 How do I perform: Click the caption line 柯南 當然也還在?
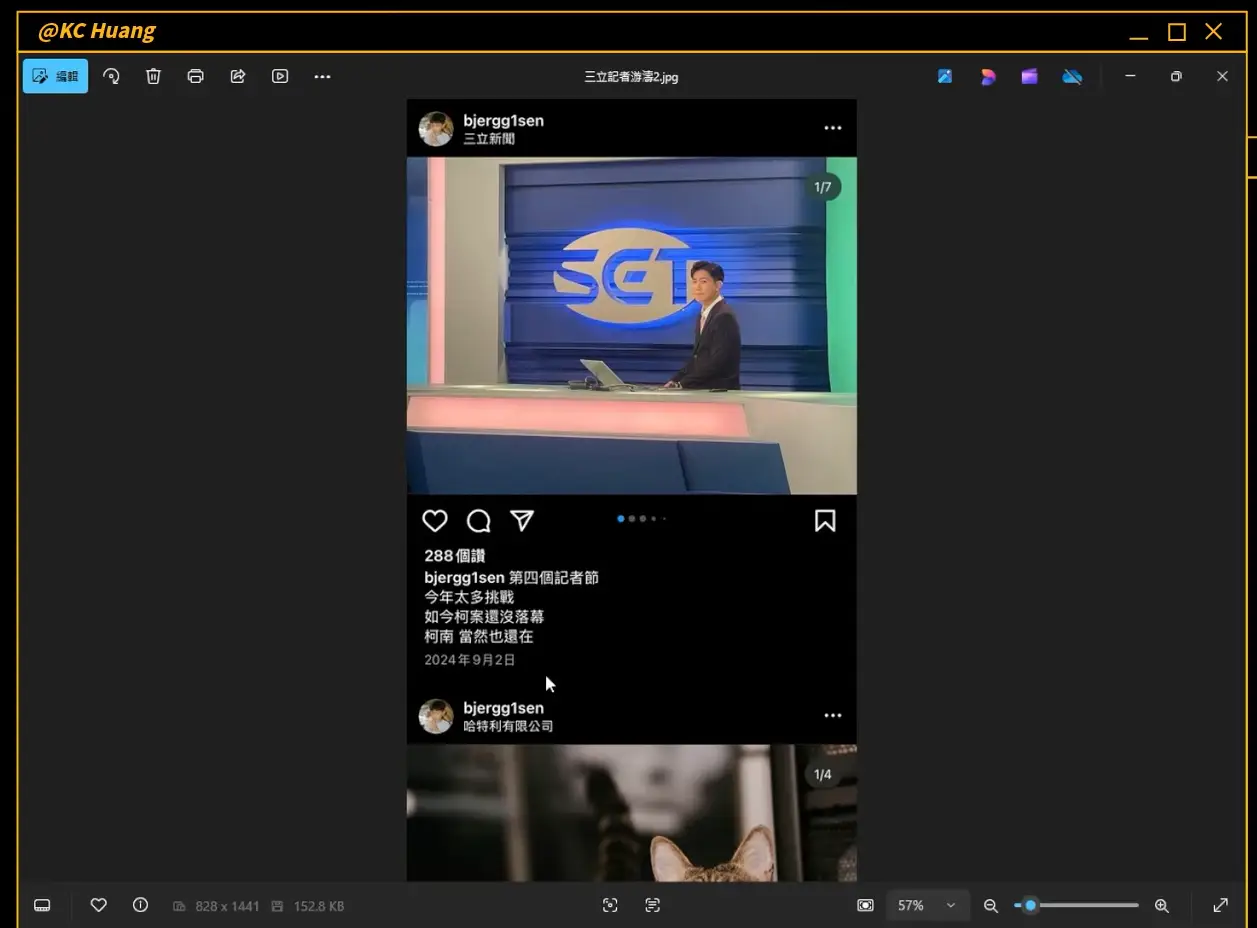click(x=479, y=636)
